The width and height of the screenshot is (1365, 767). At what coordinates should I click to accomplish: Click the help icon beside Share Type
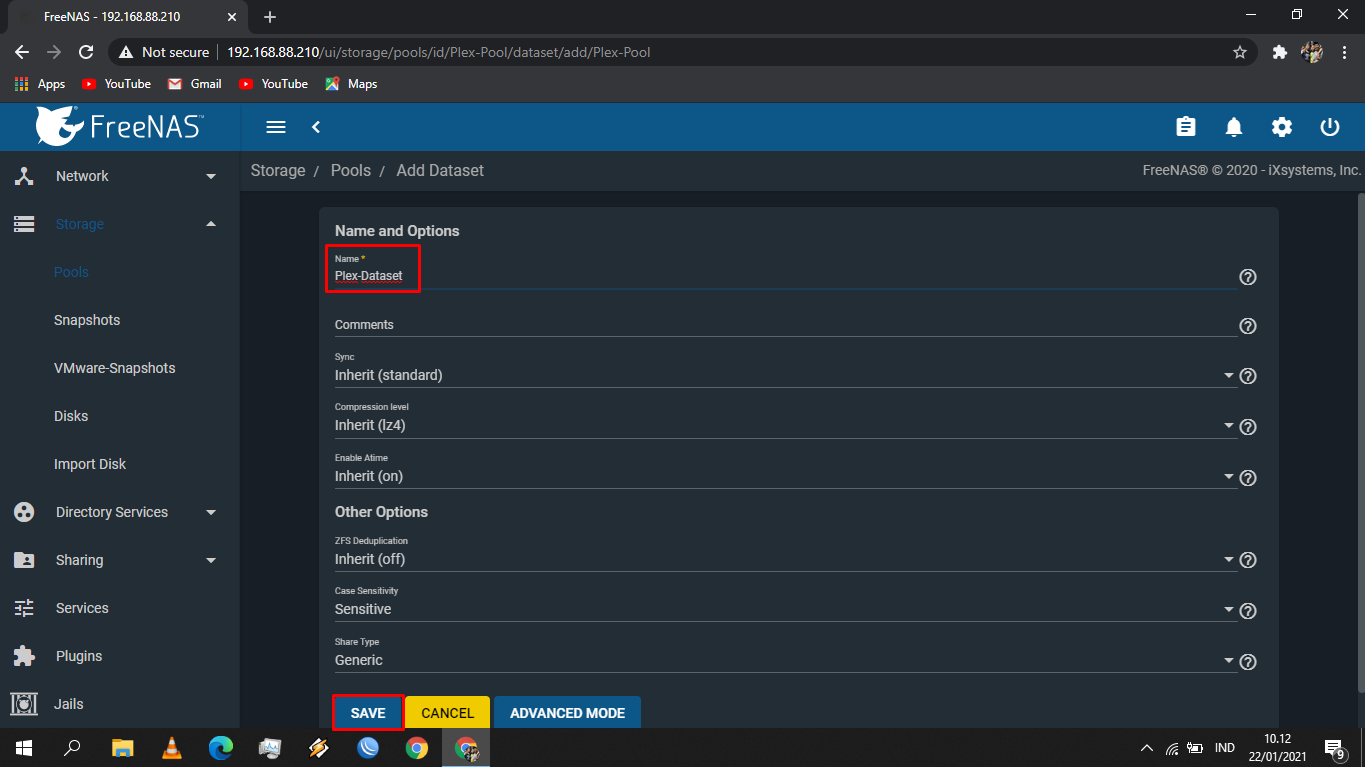coord(1247,662)
